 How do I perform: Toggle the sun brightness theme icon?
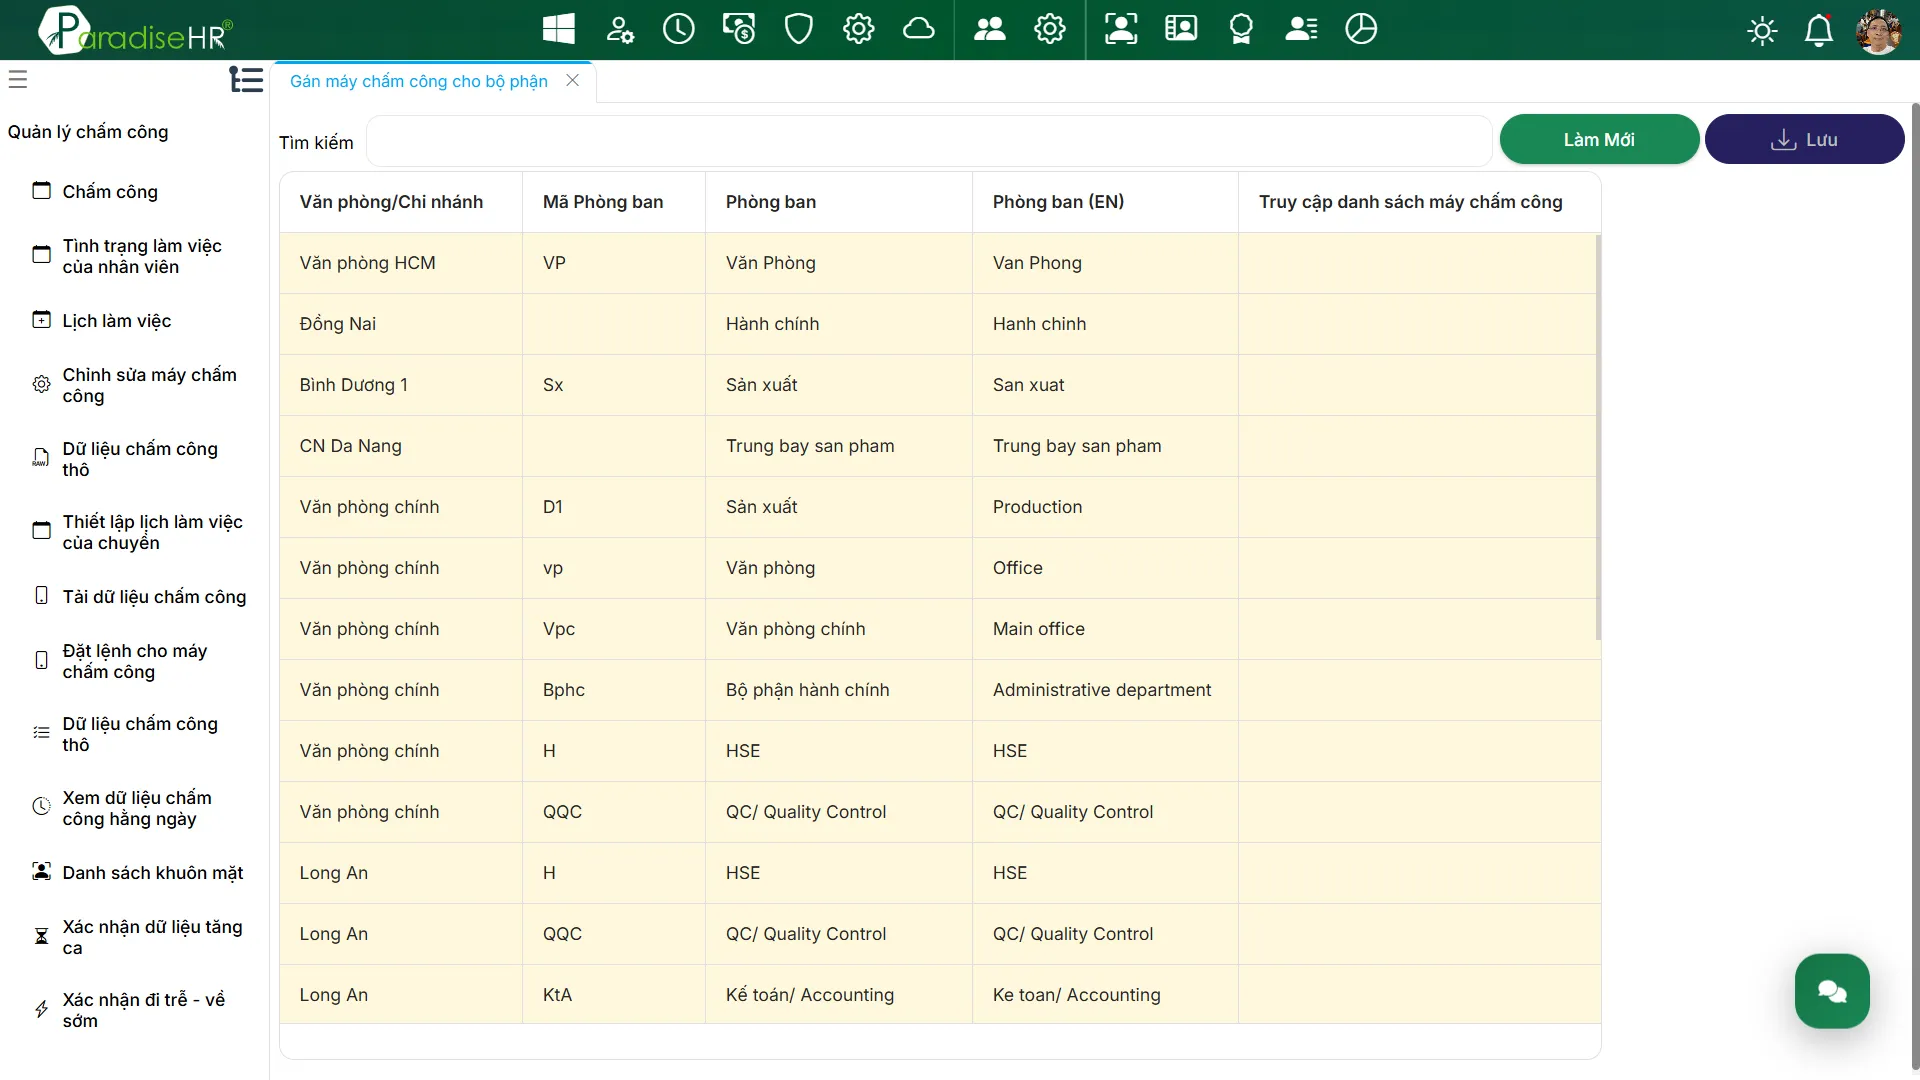click(1762, 31)
